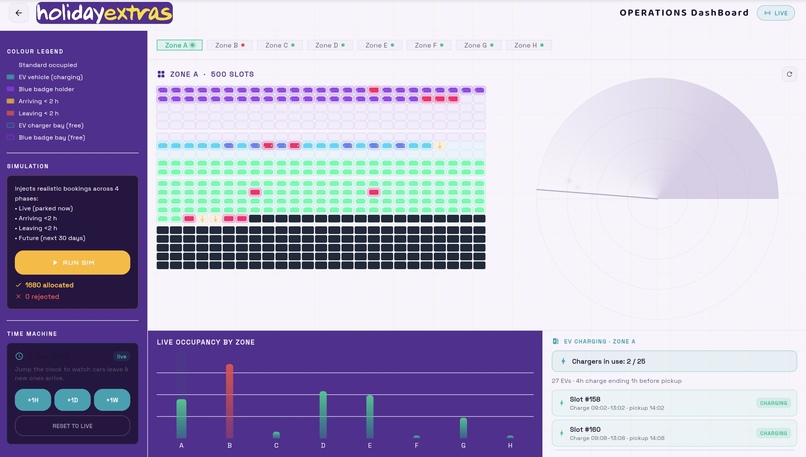Click the refresh icon beside the radar
The width and height of the screenshot is (806, 457).
789,74
